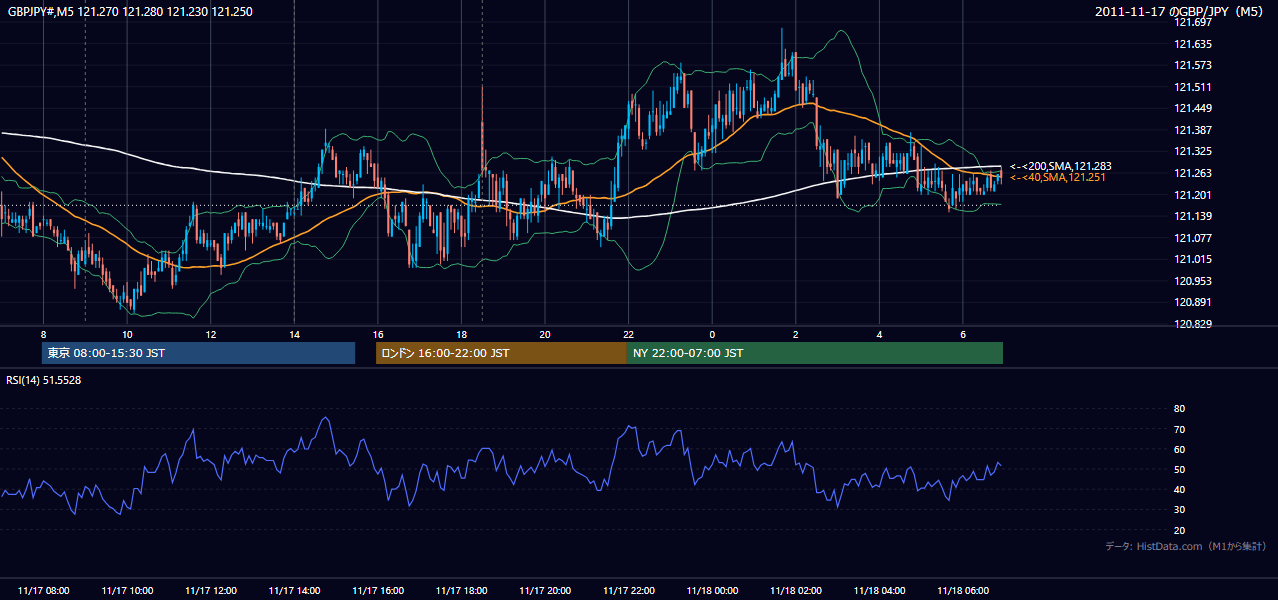Click RSI level 30 on axis
Viewport: 1278px width, 600px height.
point(1180,510)
